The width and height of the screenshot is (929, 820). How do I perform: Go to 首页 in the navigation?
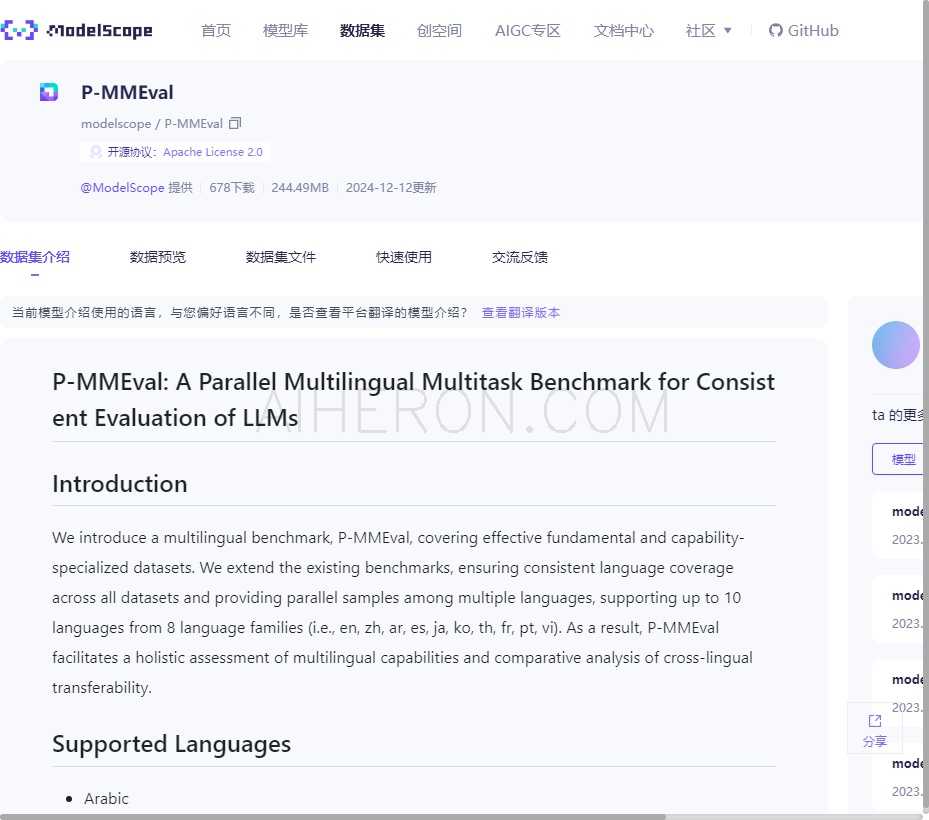pyautogui.click(x=216, y=30)
